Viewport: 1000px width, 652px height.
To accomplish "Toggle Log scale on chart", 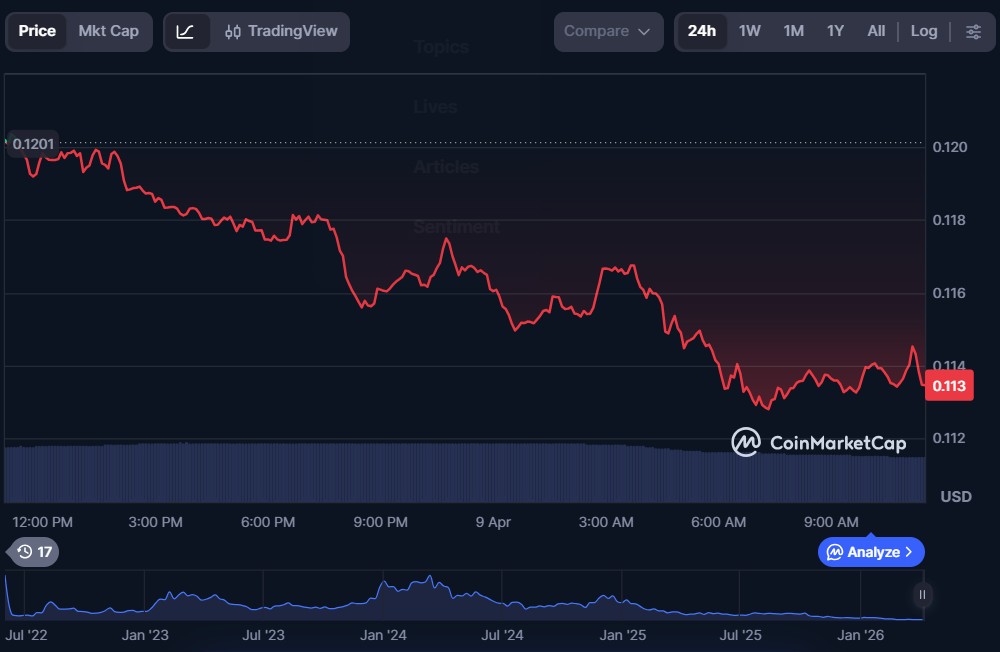I will (x=924, y=31).
